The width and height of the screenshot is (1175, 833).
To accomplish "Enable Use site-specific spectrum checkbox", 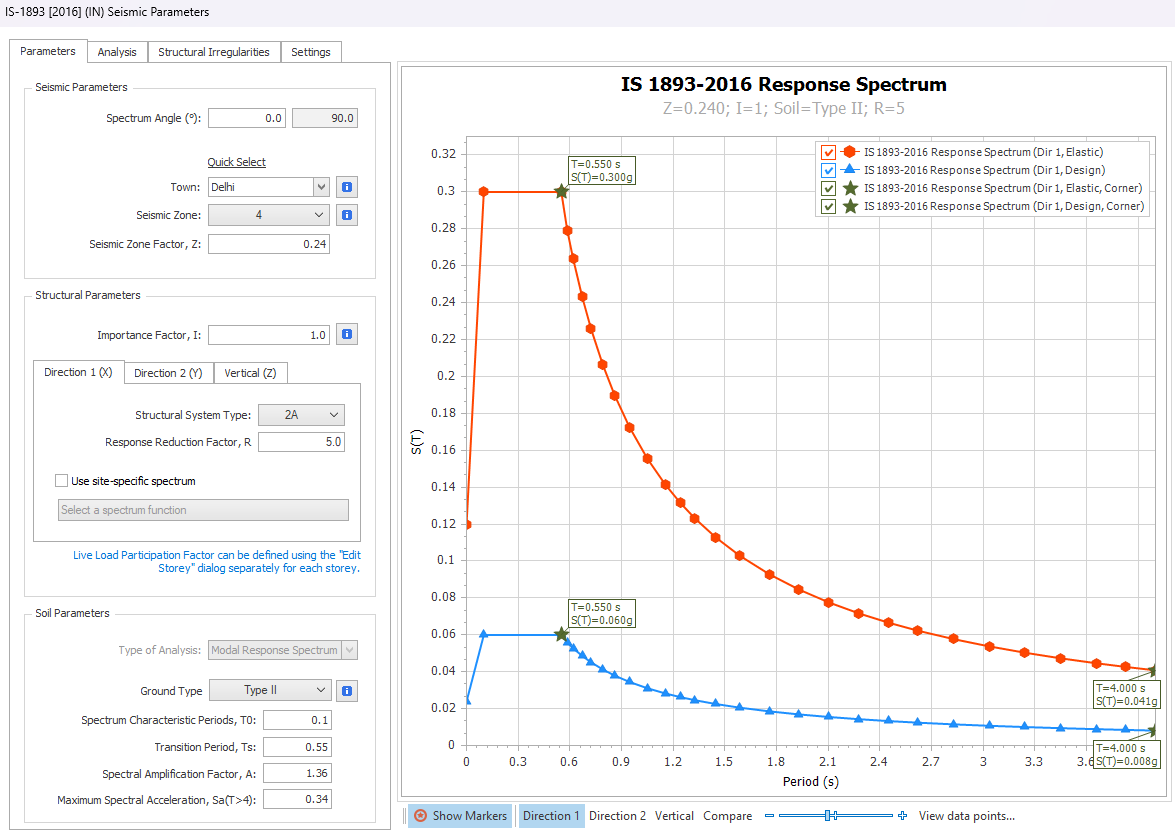I will pos(62,481).
